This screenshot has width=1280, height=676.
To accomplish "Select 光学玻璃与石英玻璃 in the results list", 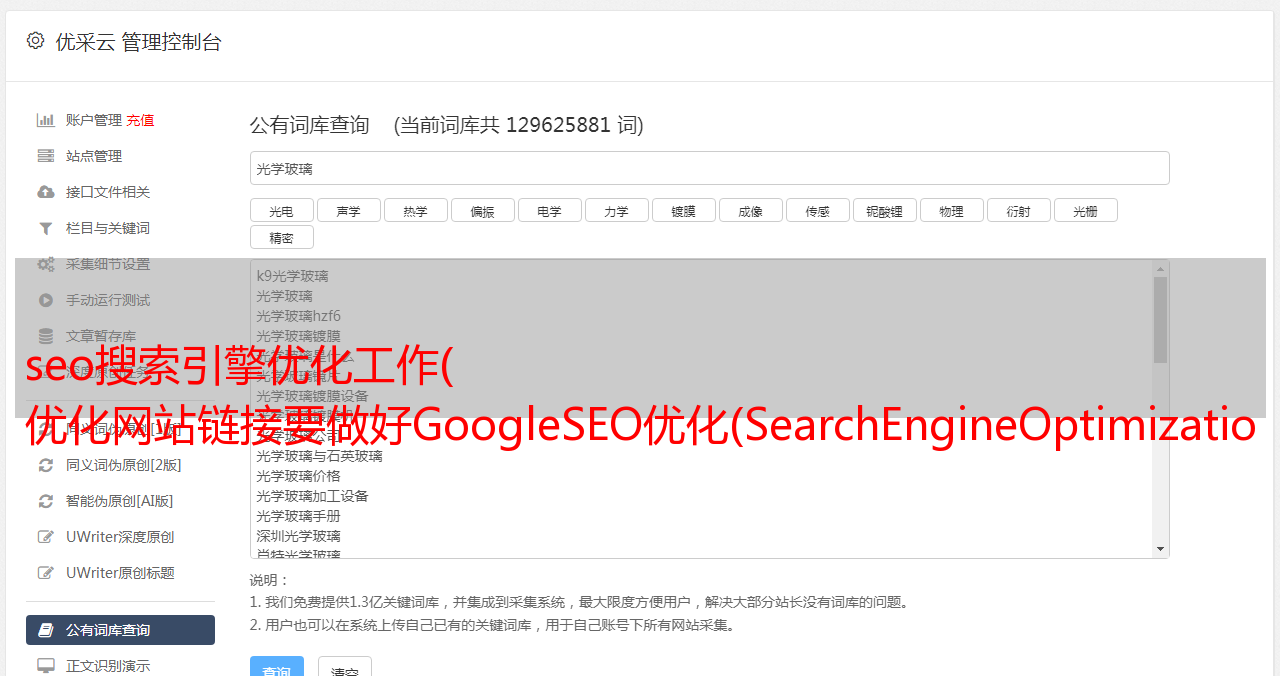I will (x=319, y=456).
